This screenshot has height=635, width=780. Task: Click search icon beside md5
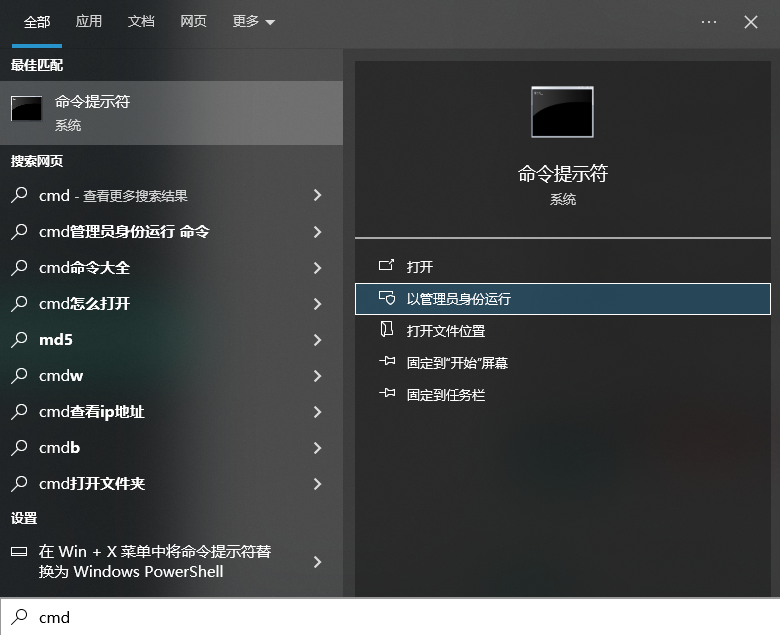tap(19, 339)
